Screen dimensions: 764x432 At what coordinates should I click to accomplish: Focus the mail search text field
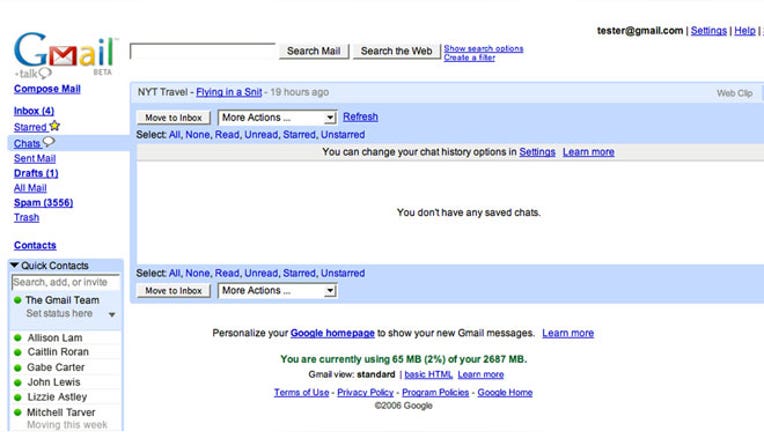coord(203,51)
